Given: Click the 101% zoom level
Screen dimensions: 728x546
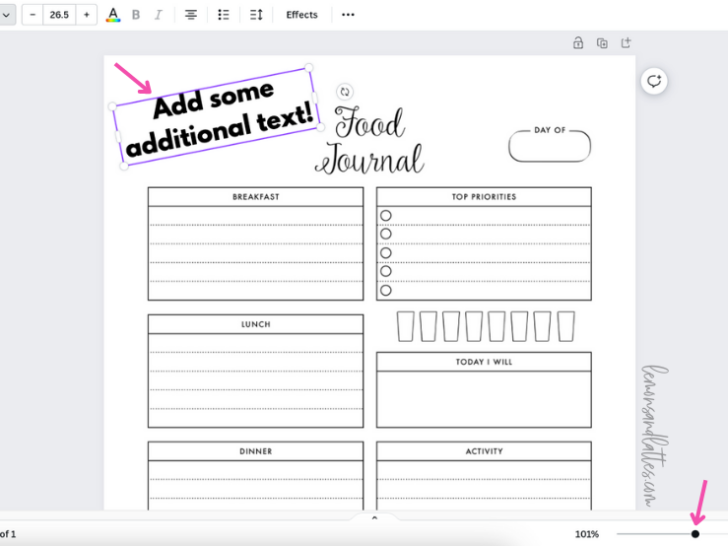Looking at the screenshot, I should [x=587, y=534].
